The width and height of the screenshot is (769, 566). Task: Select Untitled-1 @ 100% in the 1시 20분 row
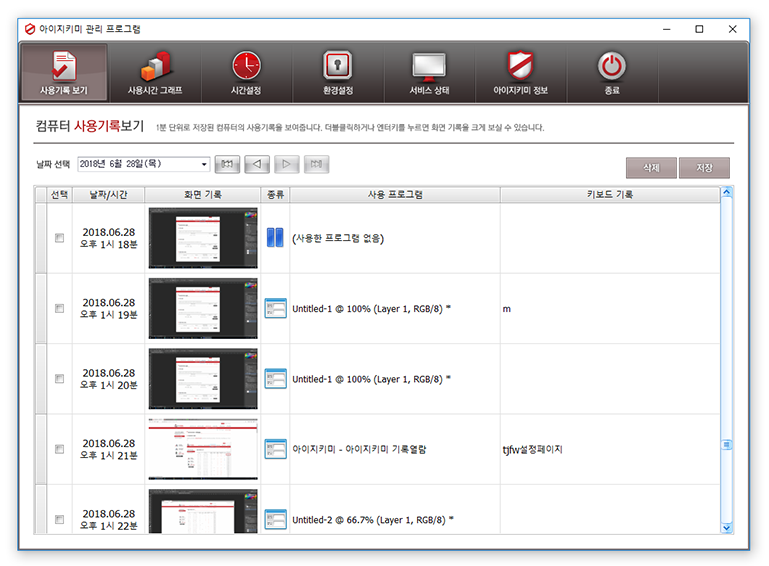coord(372,380)
